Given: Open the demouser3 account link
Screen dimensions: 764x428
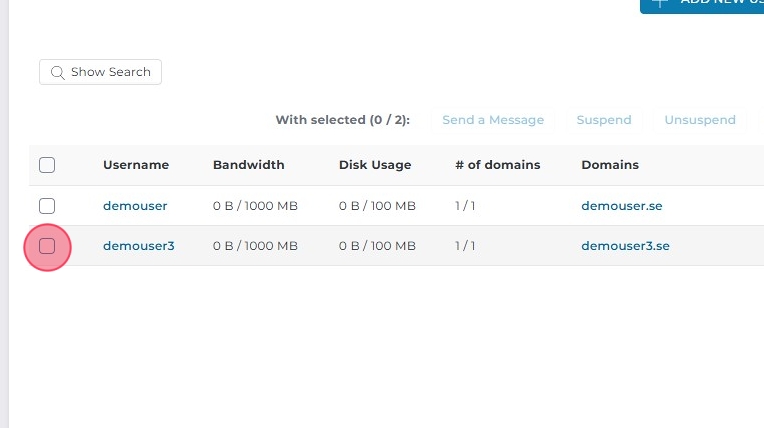Looking at the screenshot, I should (139, 246).
